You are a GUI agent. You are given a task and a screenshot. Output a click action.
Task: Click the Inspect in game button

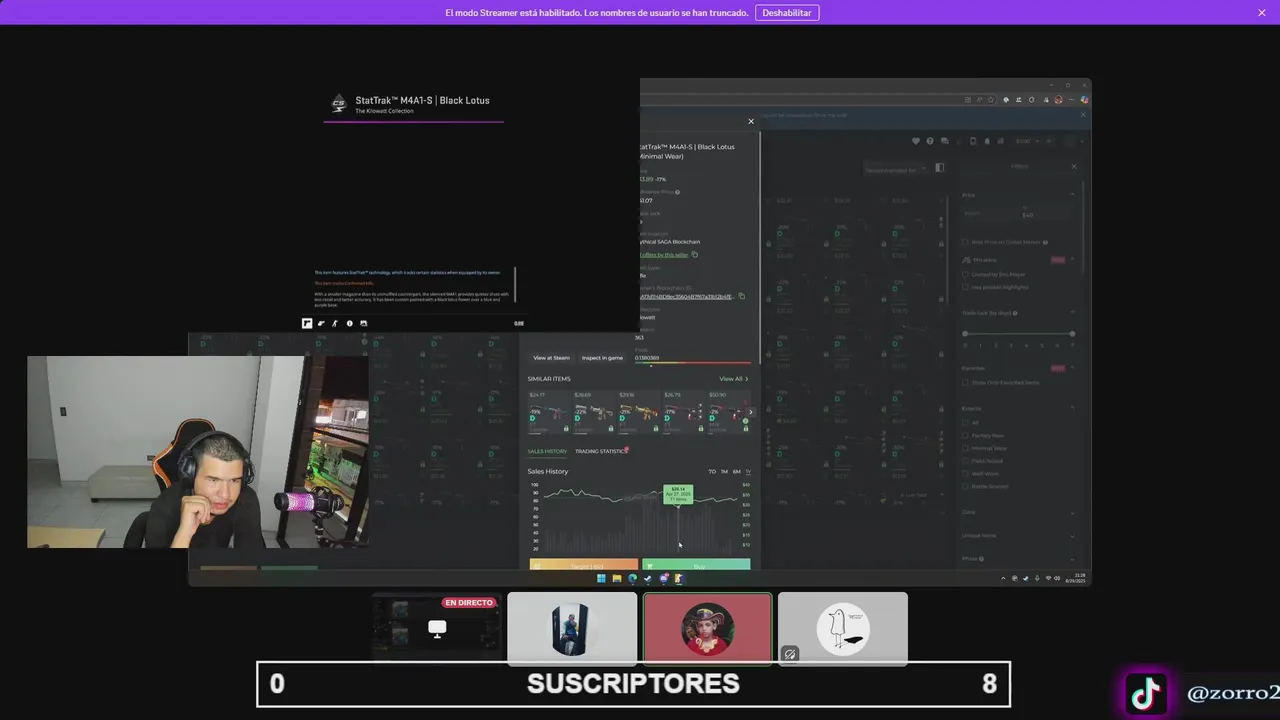point(602,358)
